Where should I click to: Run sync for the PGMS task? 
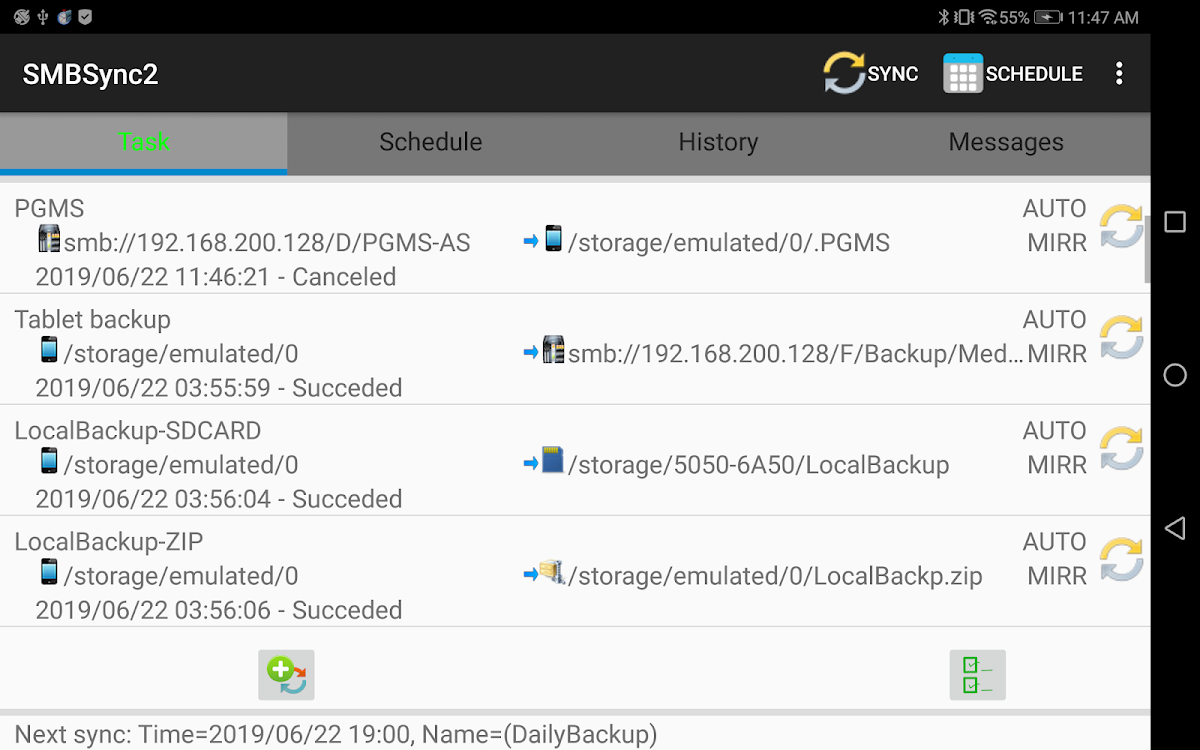tap(1121, 226)
